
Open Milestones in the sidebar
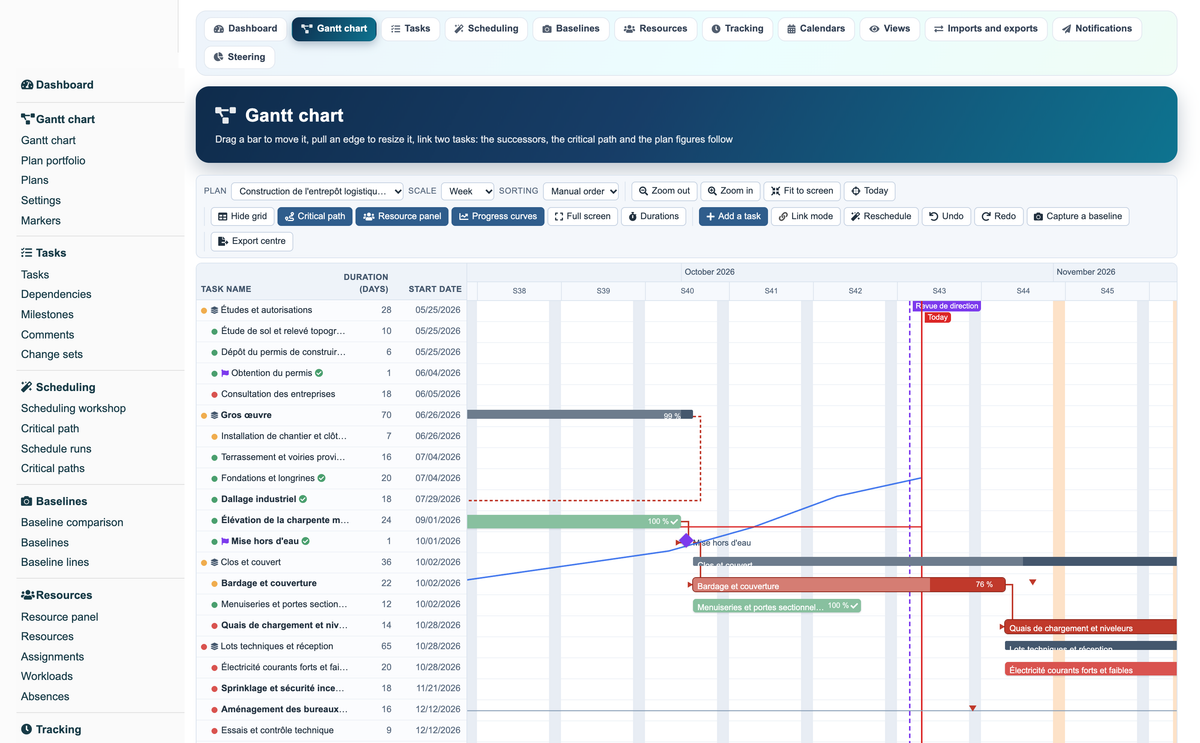click(47, 315)
